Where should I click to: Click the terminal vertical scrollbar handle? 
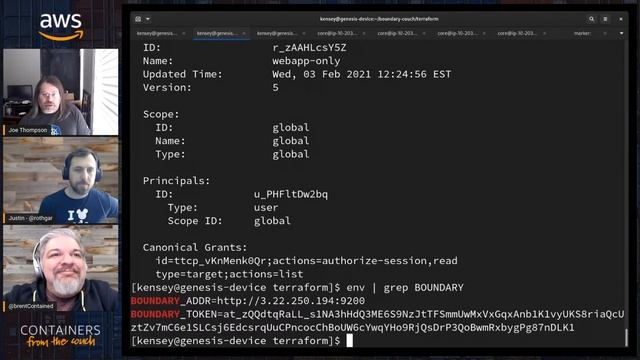pyautogui.click(x=626, y=337)
